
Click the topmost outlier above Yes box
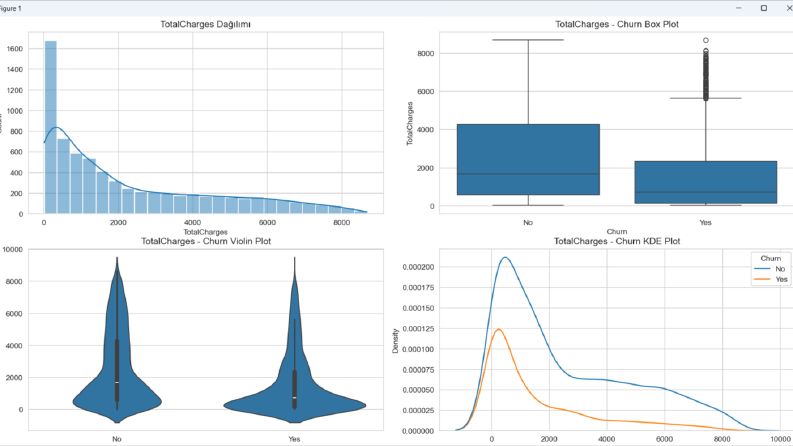[706, 40]
